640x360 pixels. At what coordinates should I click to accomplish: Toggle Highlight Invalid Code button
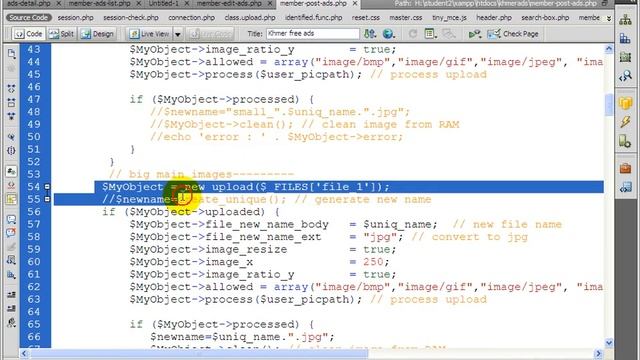[11, 185]
